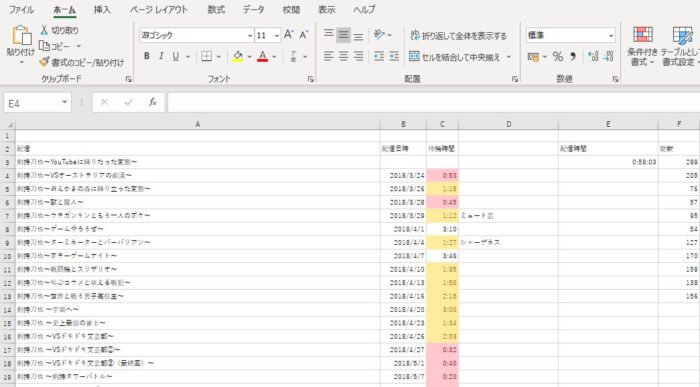Open font group dialog launcher
Screen dimensions: 700x387
click(x=310, y=79)
